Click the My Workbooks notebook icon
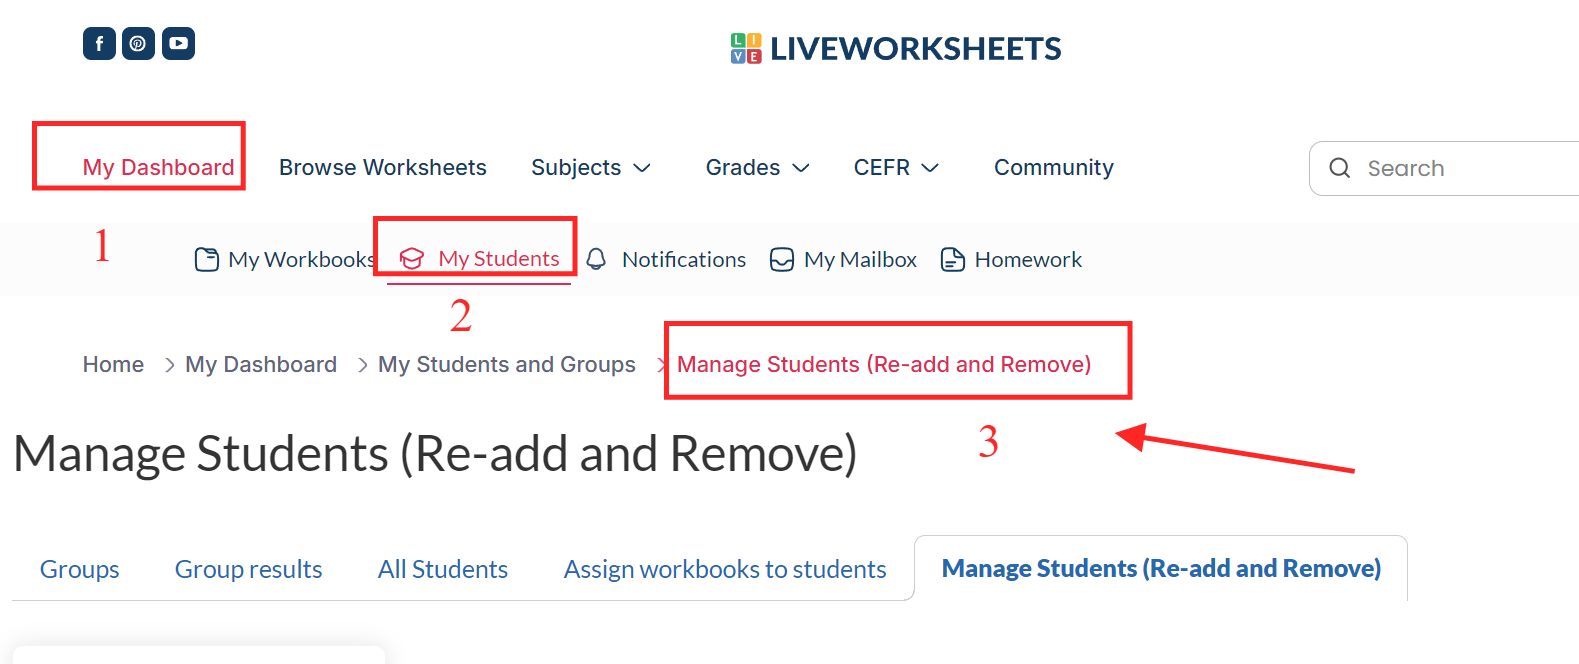 tap(206, 260)
